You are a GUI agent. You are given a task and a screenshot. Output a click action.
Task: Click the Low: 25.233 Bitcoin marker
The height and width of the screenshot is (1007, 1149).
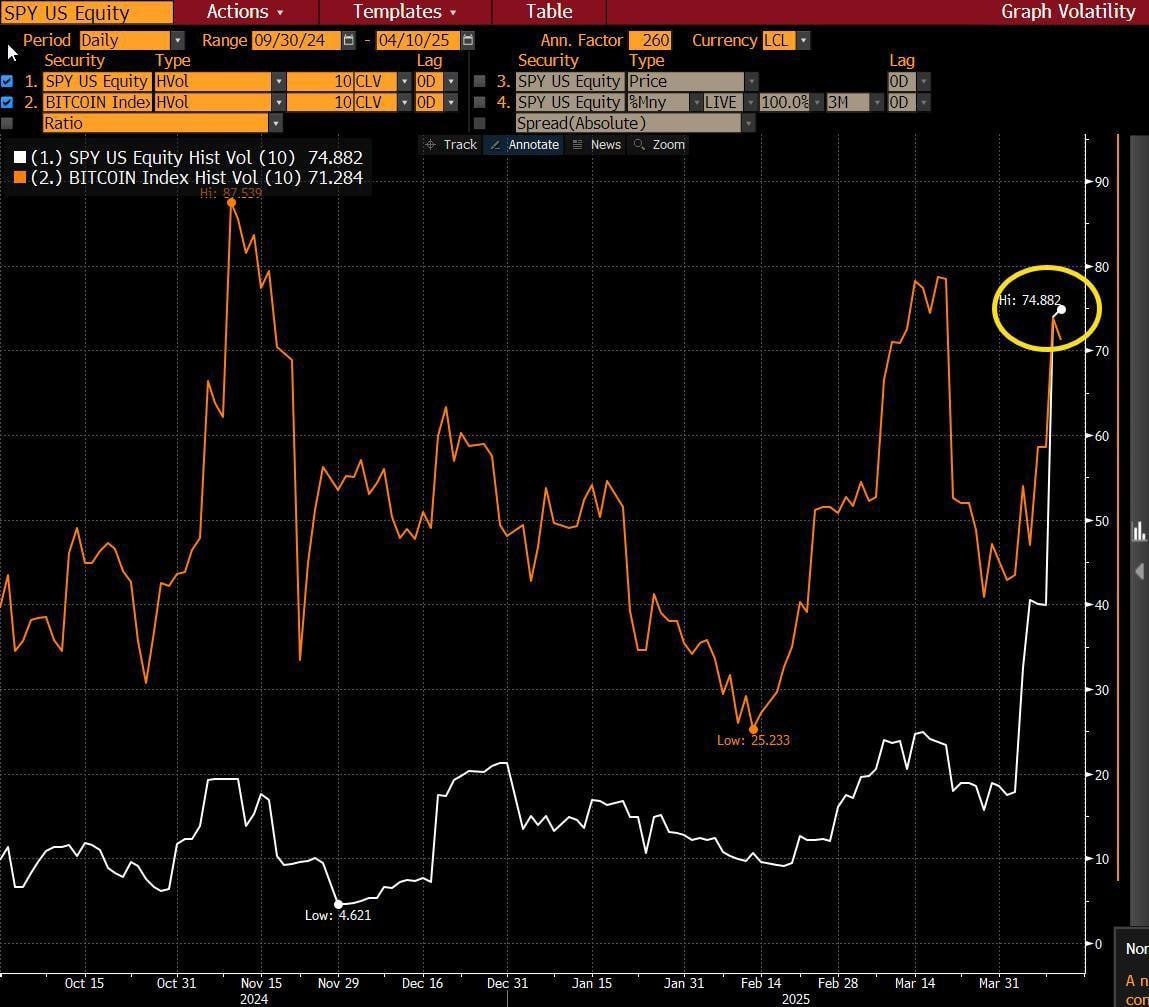[x=753, y=729]
